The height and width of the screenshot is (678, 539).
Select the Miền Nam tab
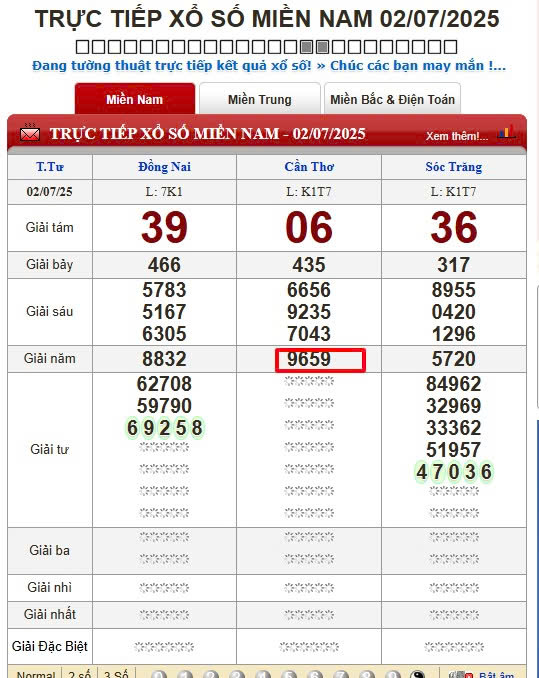coord(135,99)
